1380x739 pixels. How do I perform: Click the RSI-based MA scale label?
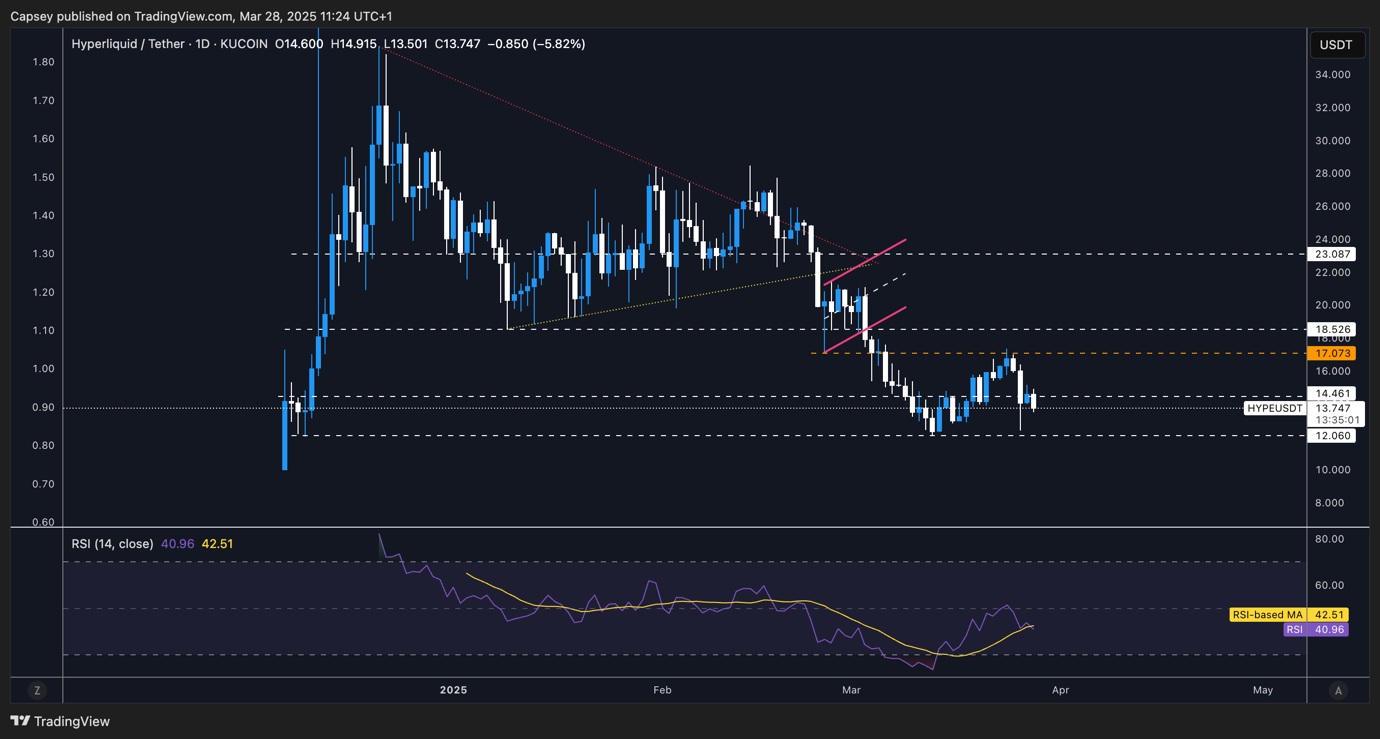[1267, 615]
